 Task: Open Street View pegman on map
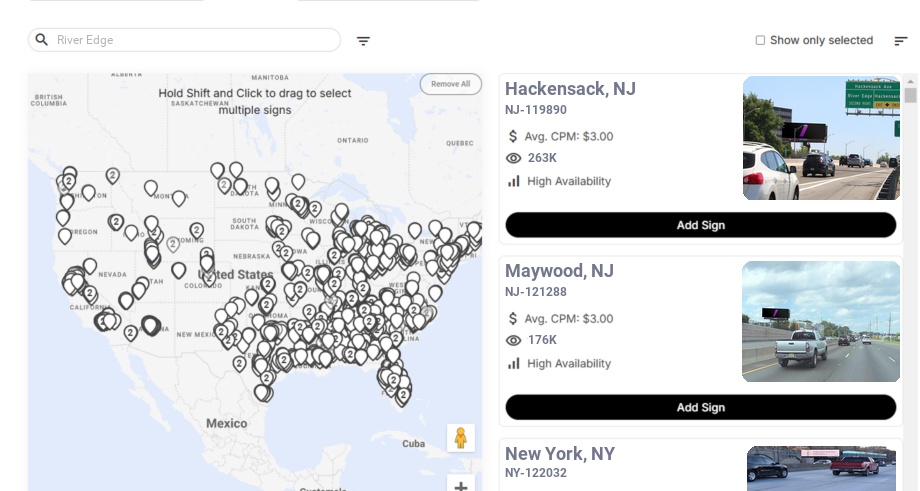[x=460, y=438]
